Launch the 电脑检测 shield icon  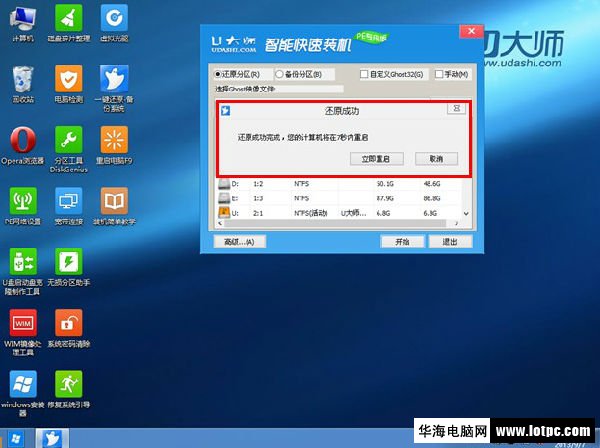[x=68, y=84]
